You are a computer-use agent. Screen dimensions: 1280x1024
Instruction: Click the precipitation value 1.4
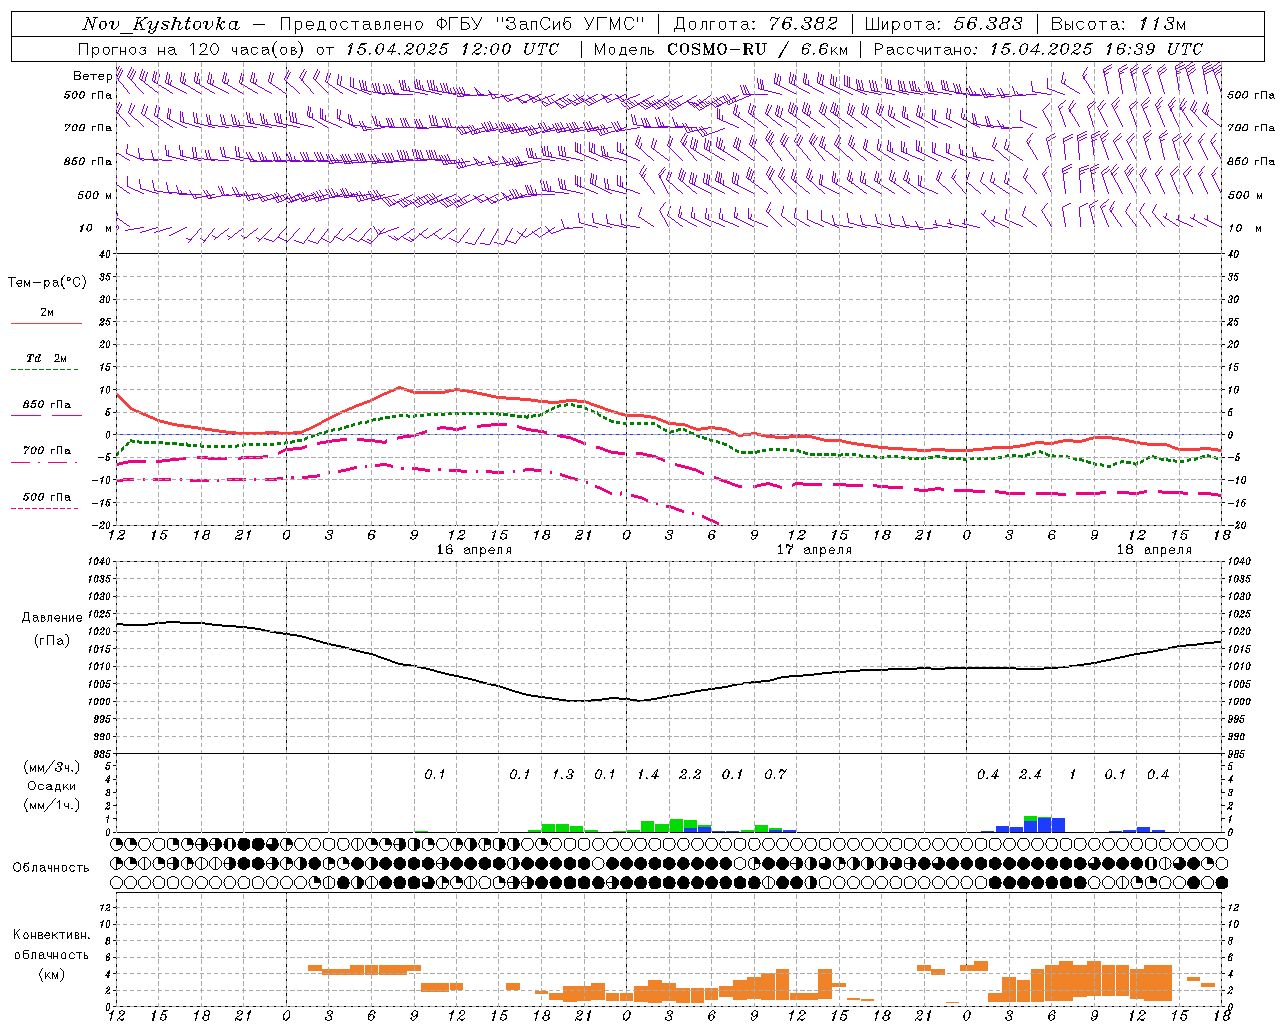pyautogui.click(x=648, y=775)
